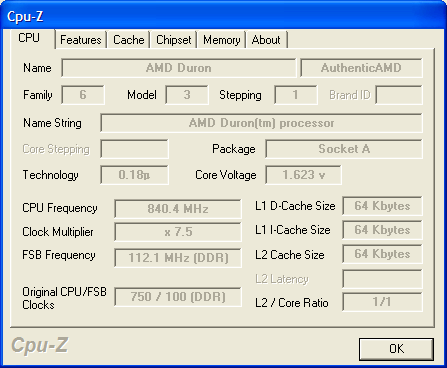Image resolution: width=447 pixels, height=368 pixels.
Task: Click the 1.623 v core voltage field
Action: point(303,175)
